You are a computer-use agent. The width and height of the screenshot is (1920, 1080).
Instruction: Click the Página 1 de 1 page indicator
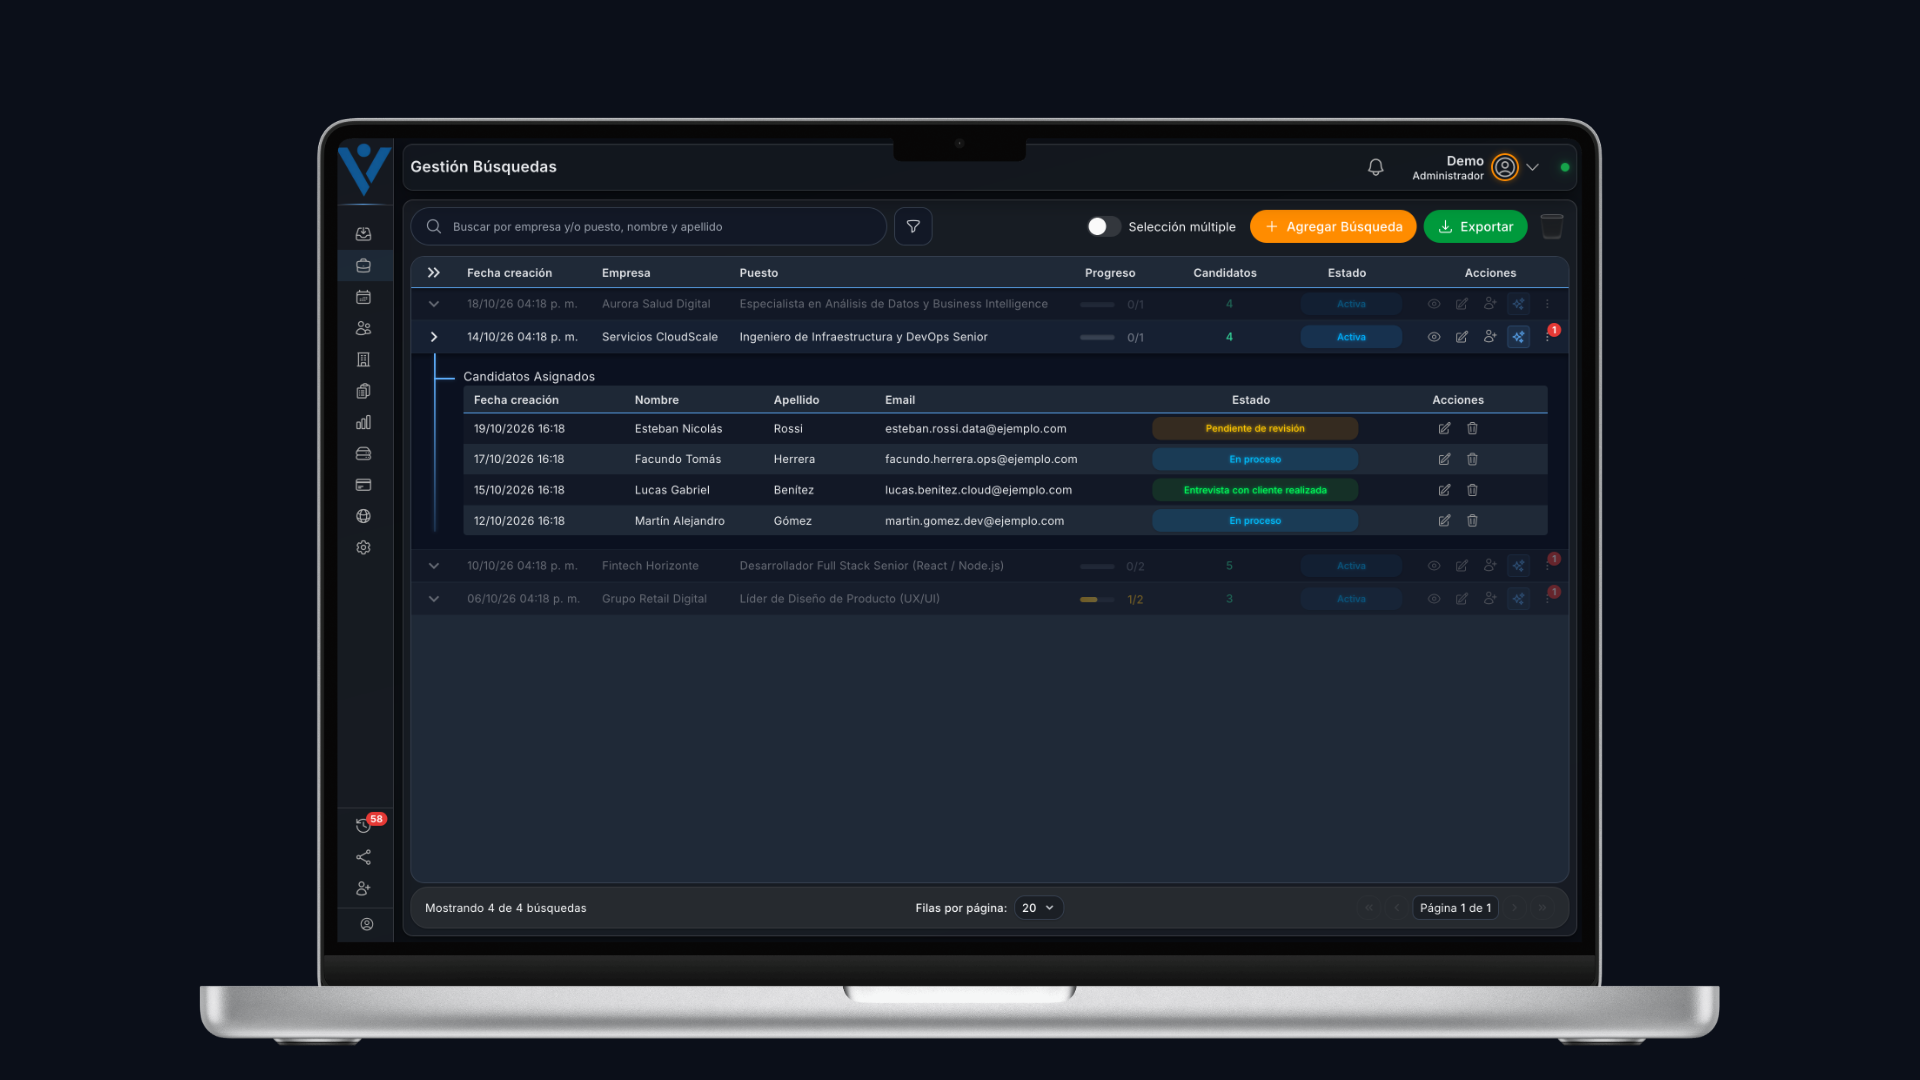[1455, 908]
